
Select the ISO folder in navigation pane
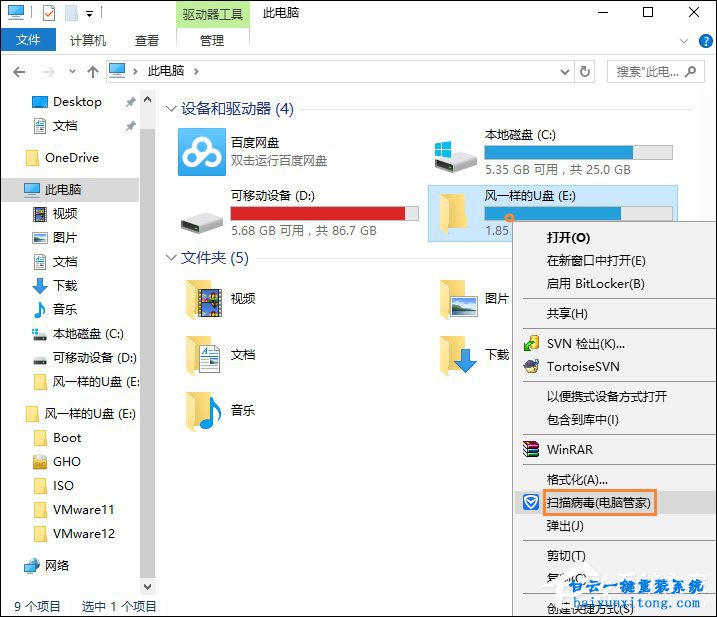pos(54,485)
